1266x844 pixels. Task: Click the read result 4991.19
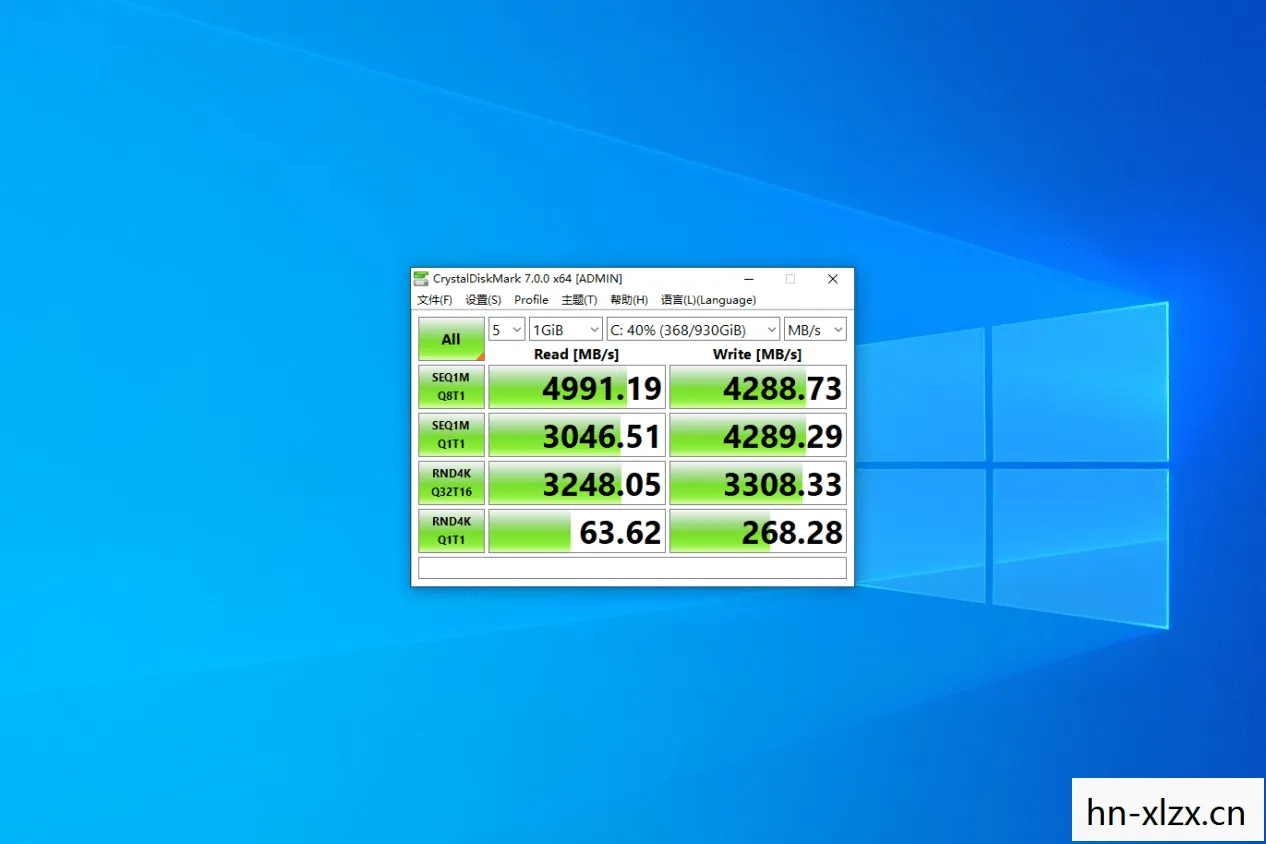click(x=577, y=387)
